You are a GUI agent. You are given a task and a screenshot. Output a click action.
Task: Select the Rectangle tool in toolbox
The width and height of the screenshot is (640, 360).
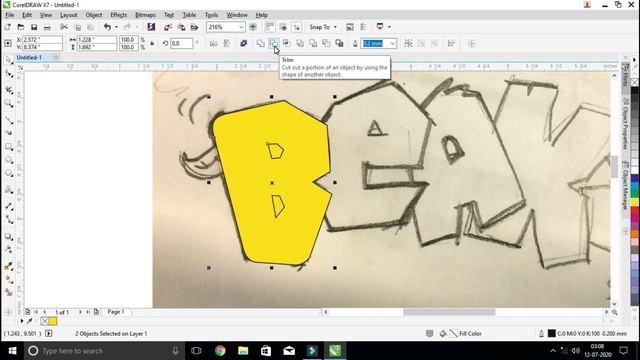point(9,147)
